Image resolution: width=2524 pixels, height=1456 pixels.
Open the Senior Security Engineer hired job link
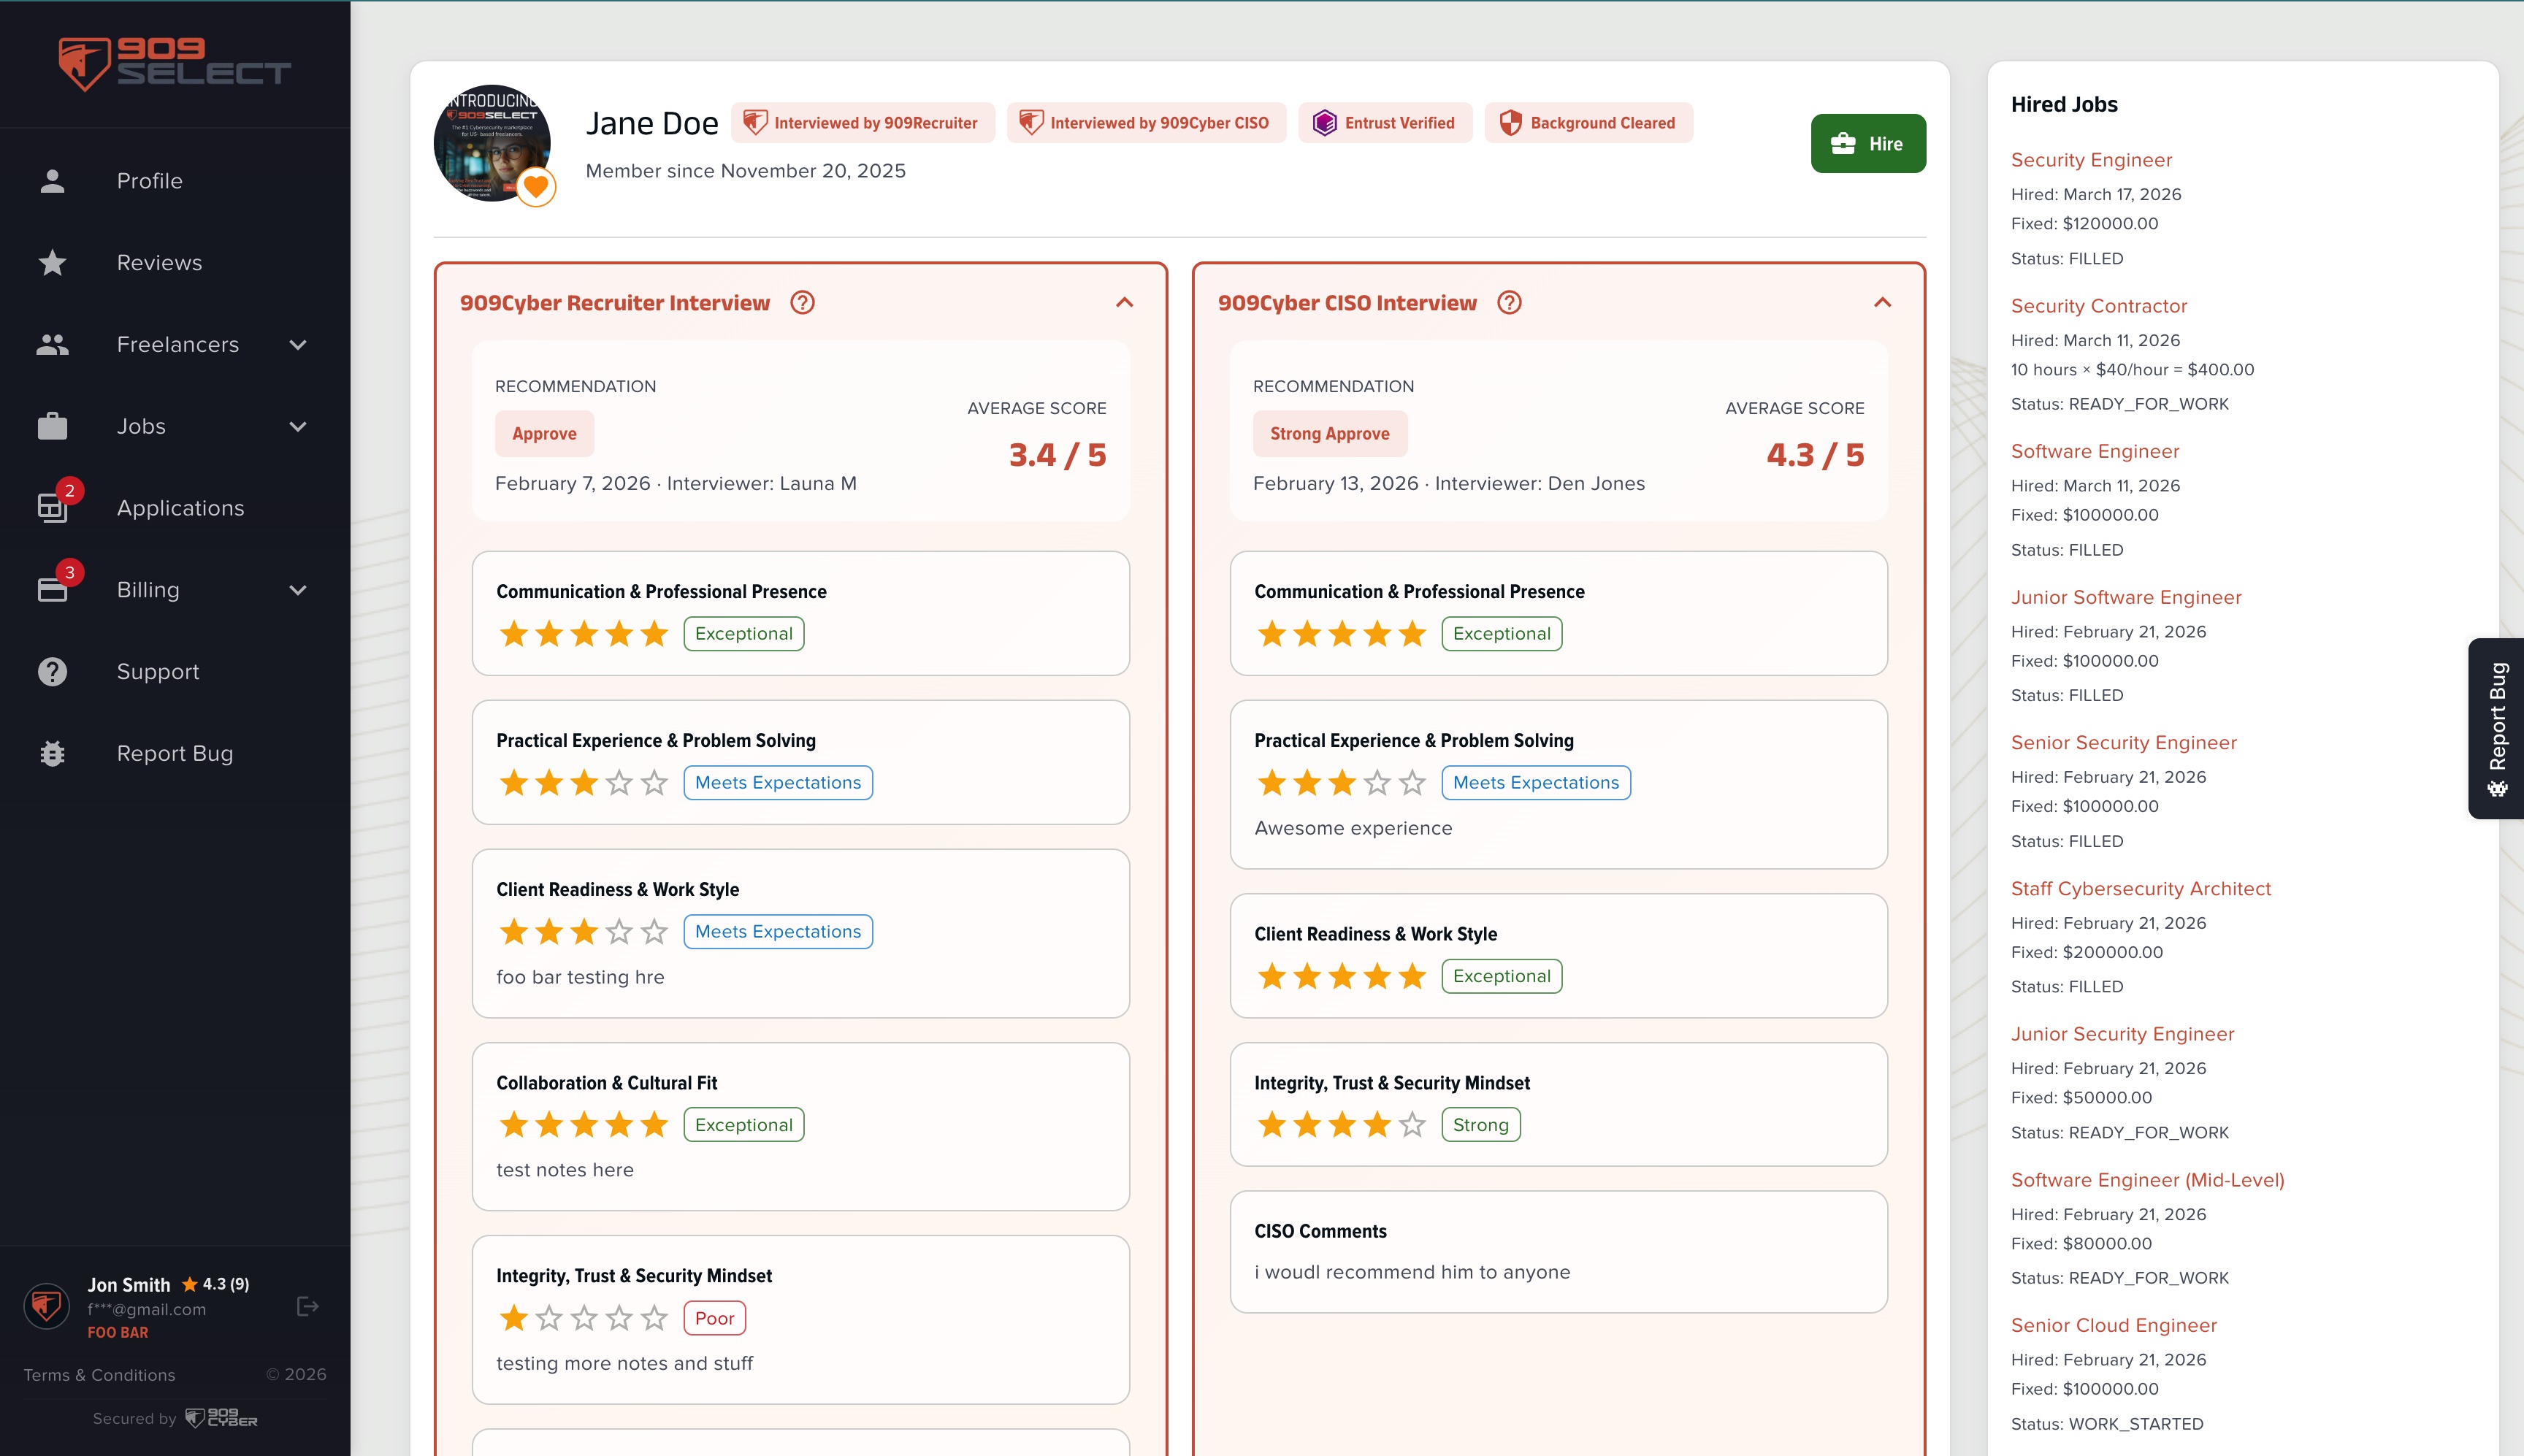[x=2124, y=742]
